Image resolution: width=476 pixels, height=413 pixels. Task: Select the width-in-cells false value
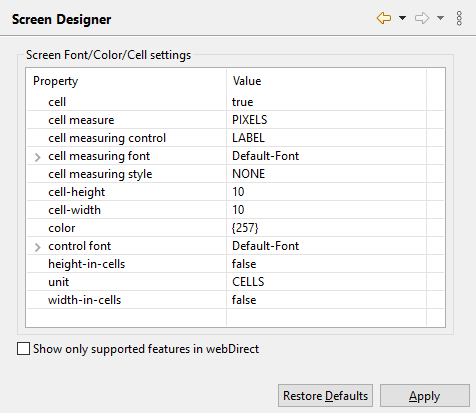coord(244,300)
